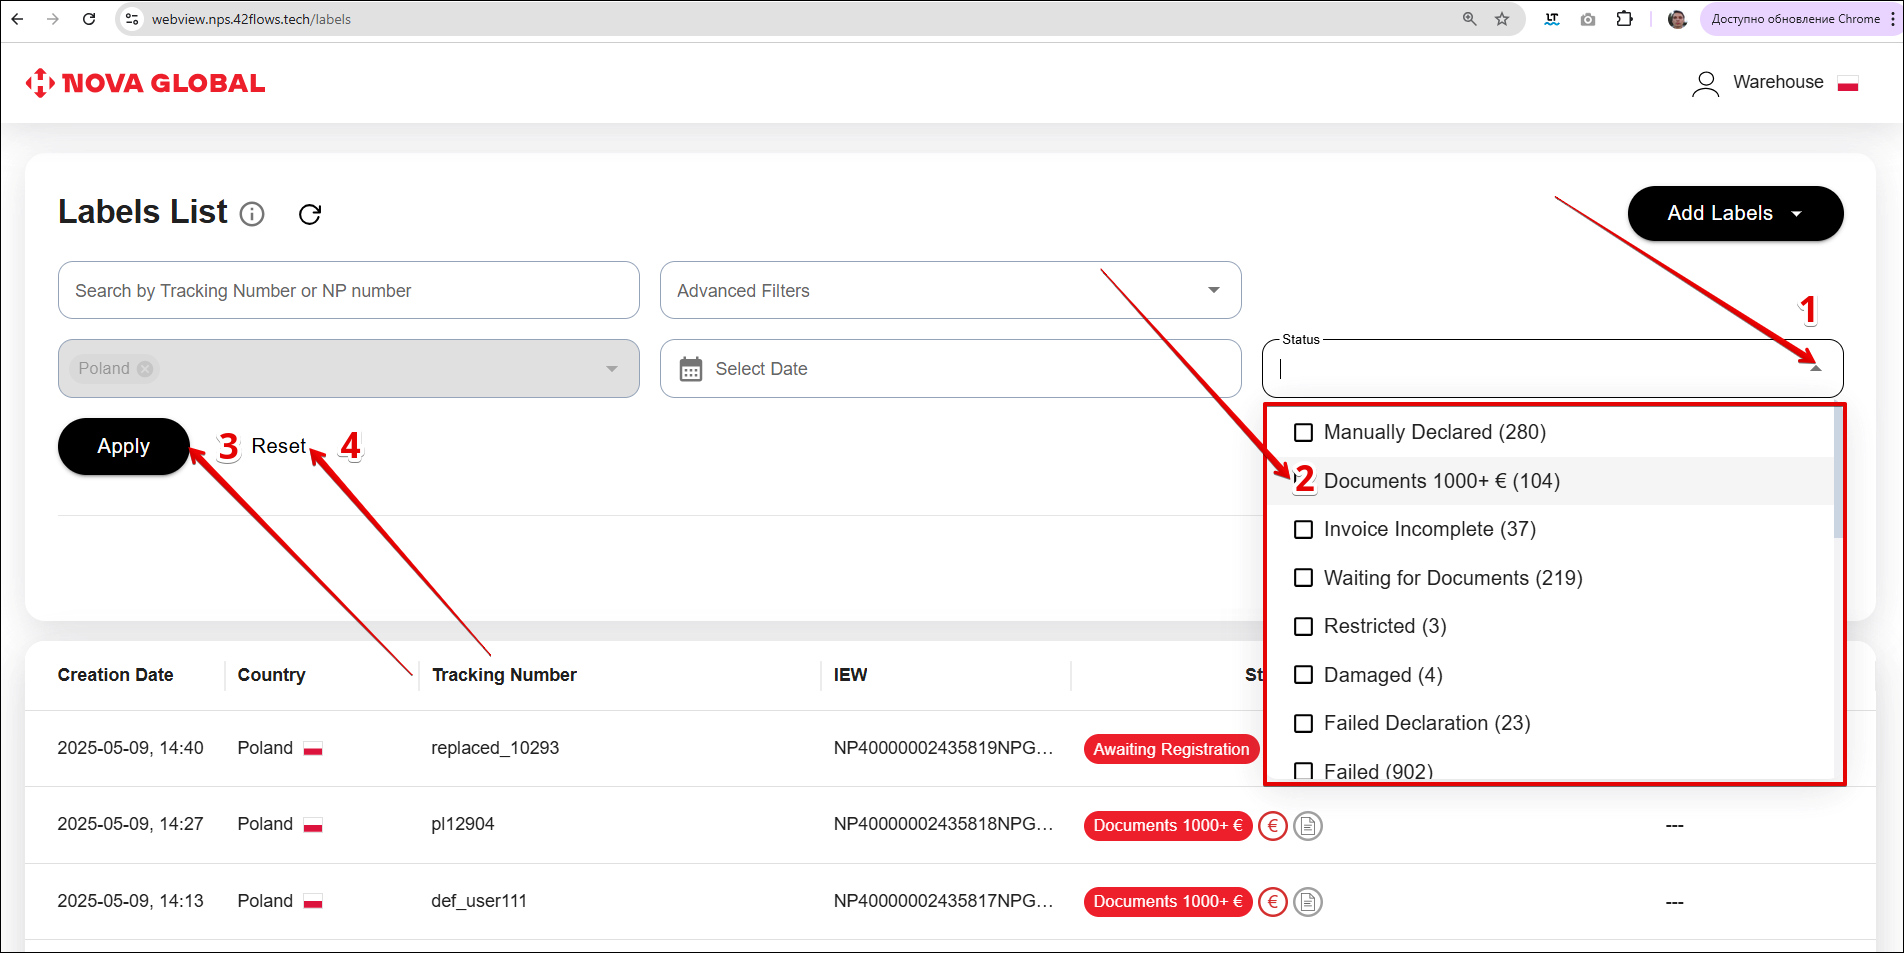This screenshot has width=1904, height=953.
Task: Expand the Advanced Filters dropdown
Action: pyautogui.click(x=1213, y=291)
